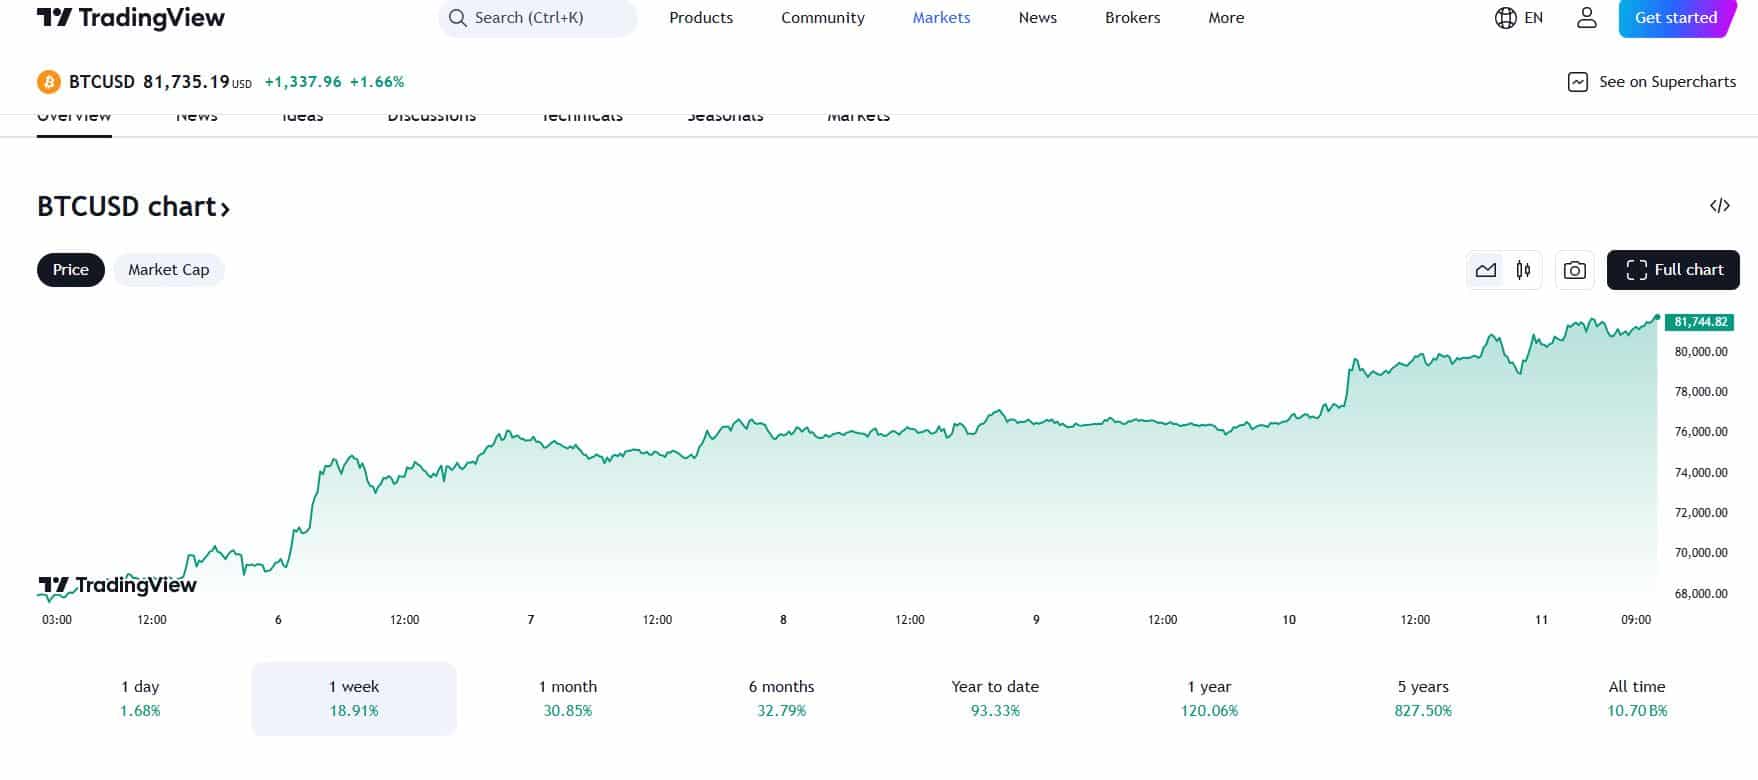The width and height of the screenshot is (1758, 780).
Task: Click the 68,000.00 price axis label
Action: (1701, 594)
